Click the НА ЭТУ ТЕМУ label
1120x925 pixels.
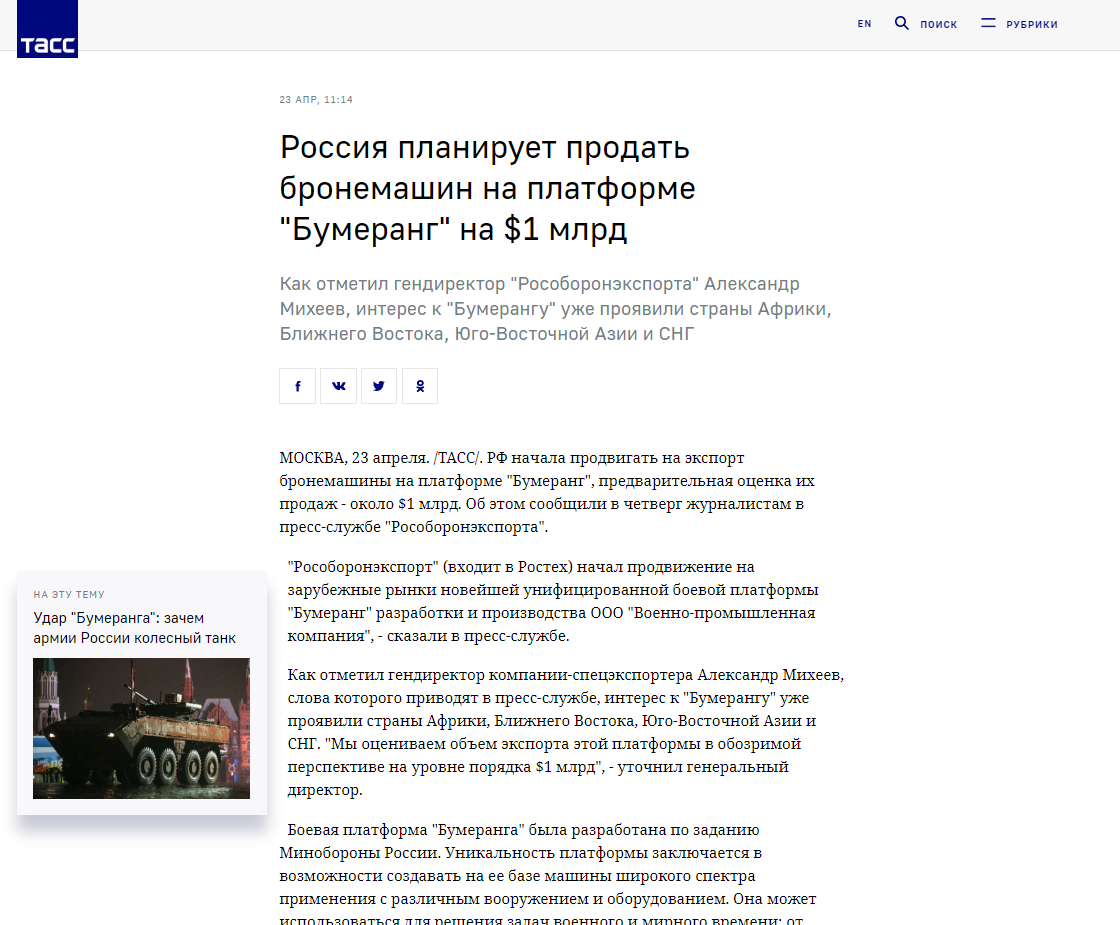(x=69, y=594)
